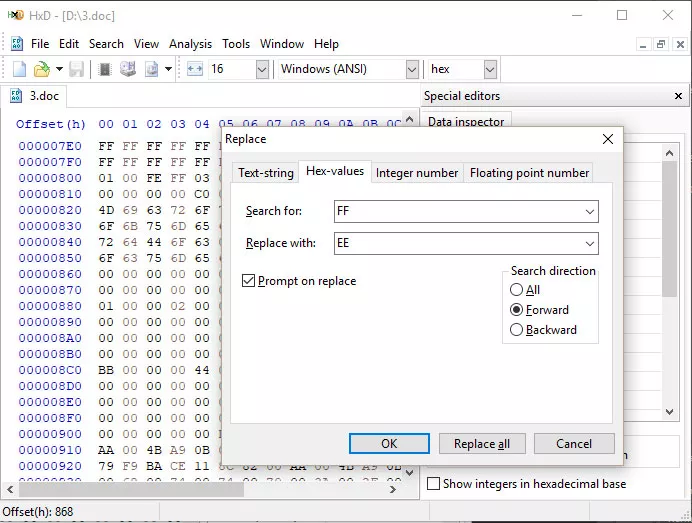692x523 pixels.
Task: Click the bytes-per-row width icon
Action: [x=195, y=69]
